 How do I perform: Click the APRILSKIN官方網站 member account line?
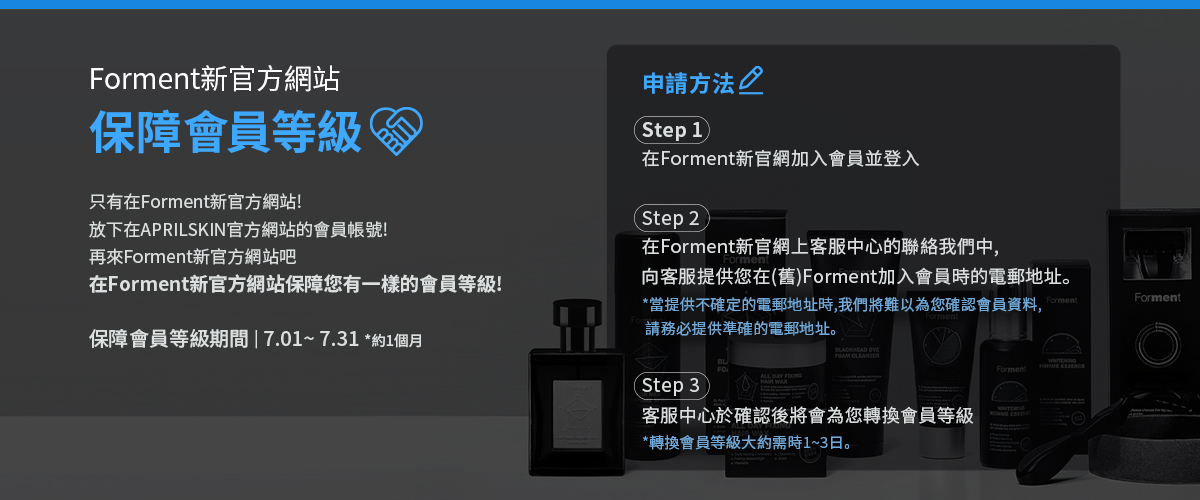pyautogui.click(x=237, y=228)
